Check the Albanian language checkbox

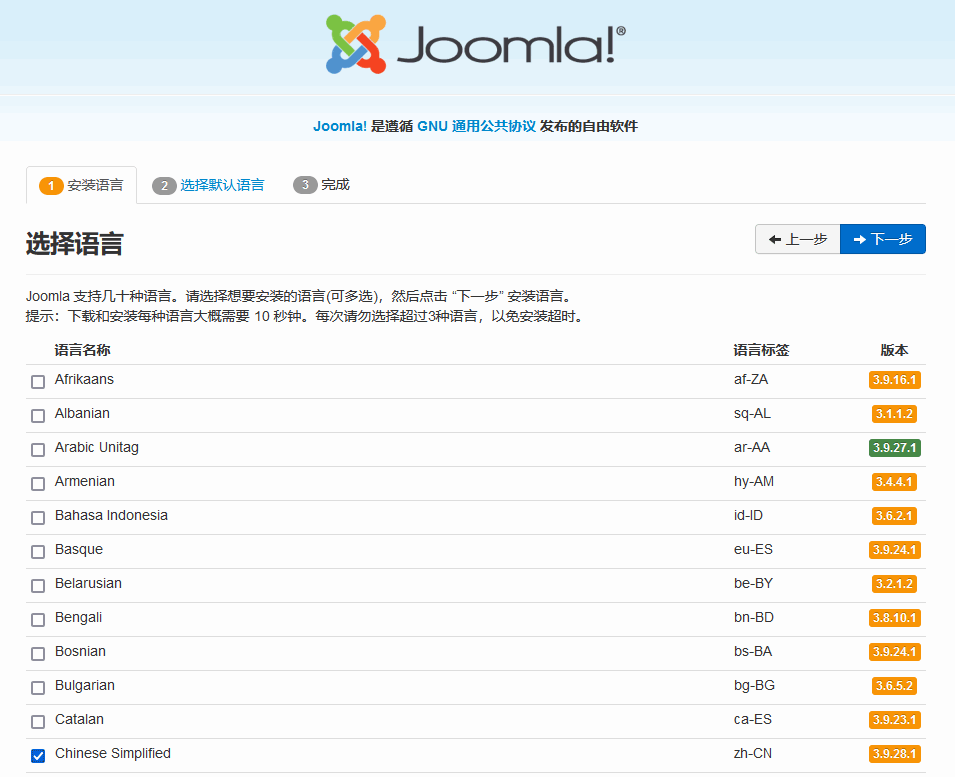38,416
